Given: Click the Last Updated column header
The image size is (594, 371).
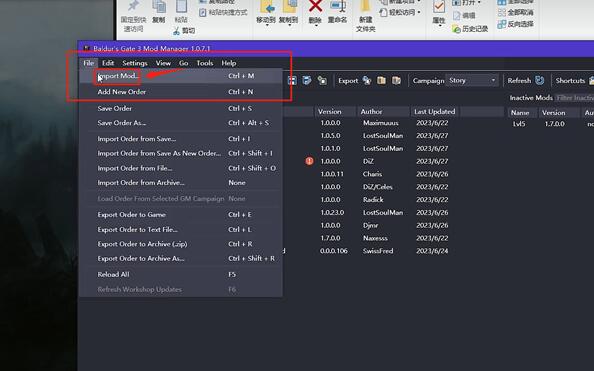Looking at the screenshot, I should [x=435, y=111].
